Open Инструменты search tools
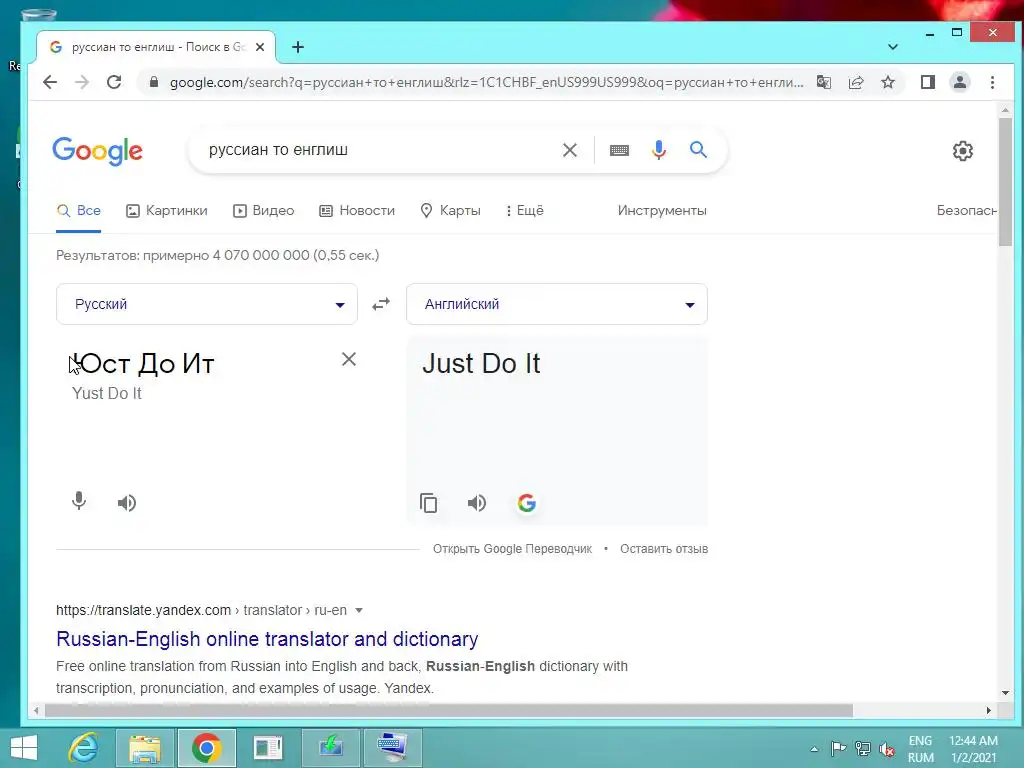The width and height of the screenshot is (1024, 768). click(x=662, y=210)
